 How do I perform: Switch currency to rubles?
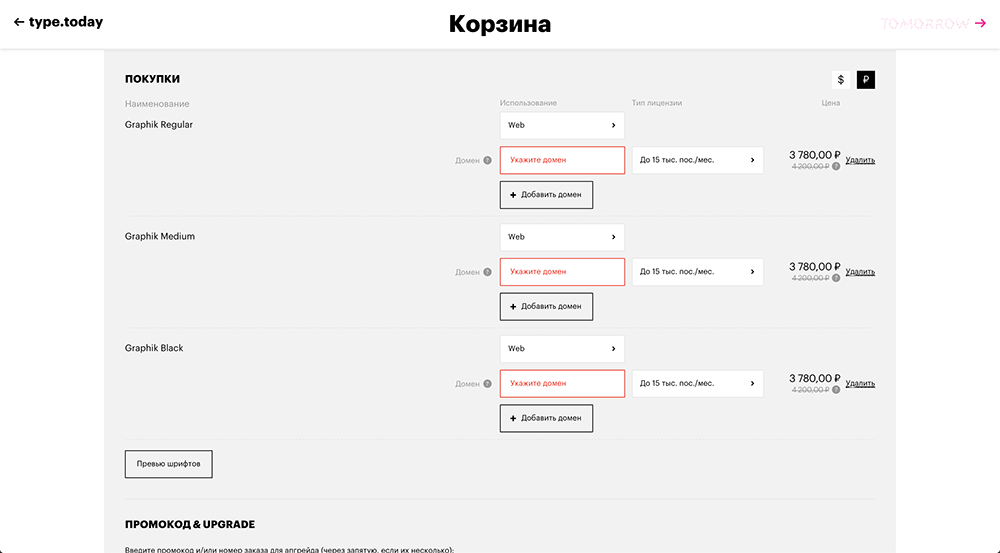(x=866, y=80)
